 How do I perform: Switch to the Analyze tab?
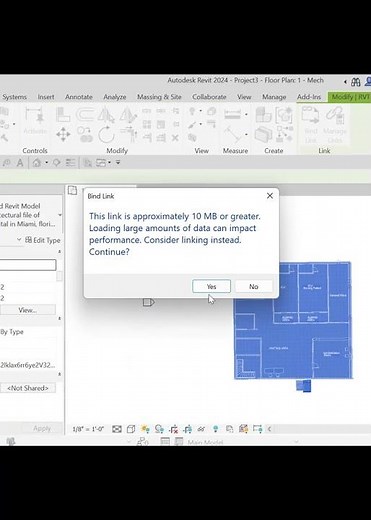coord(115,97)
